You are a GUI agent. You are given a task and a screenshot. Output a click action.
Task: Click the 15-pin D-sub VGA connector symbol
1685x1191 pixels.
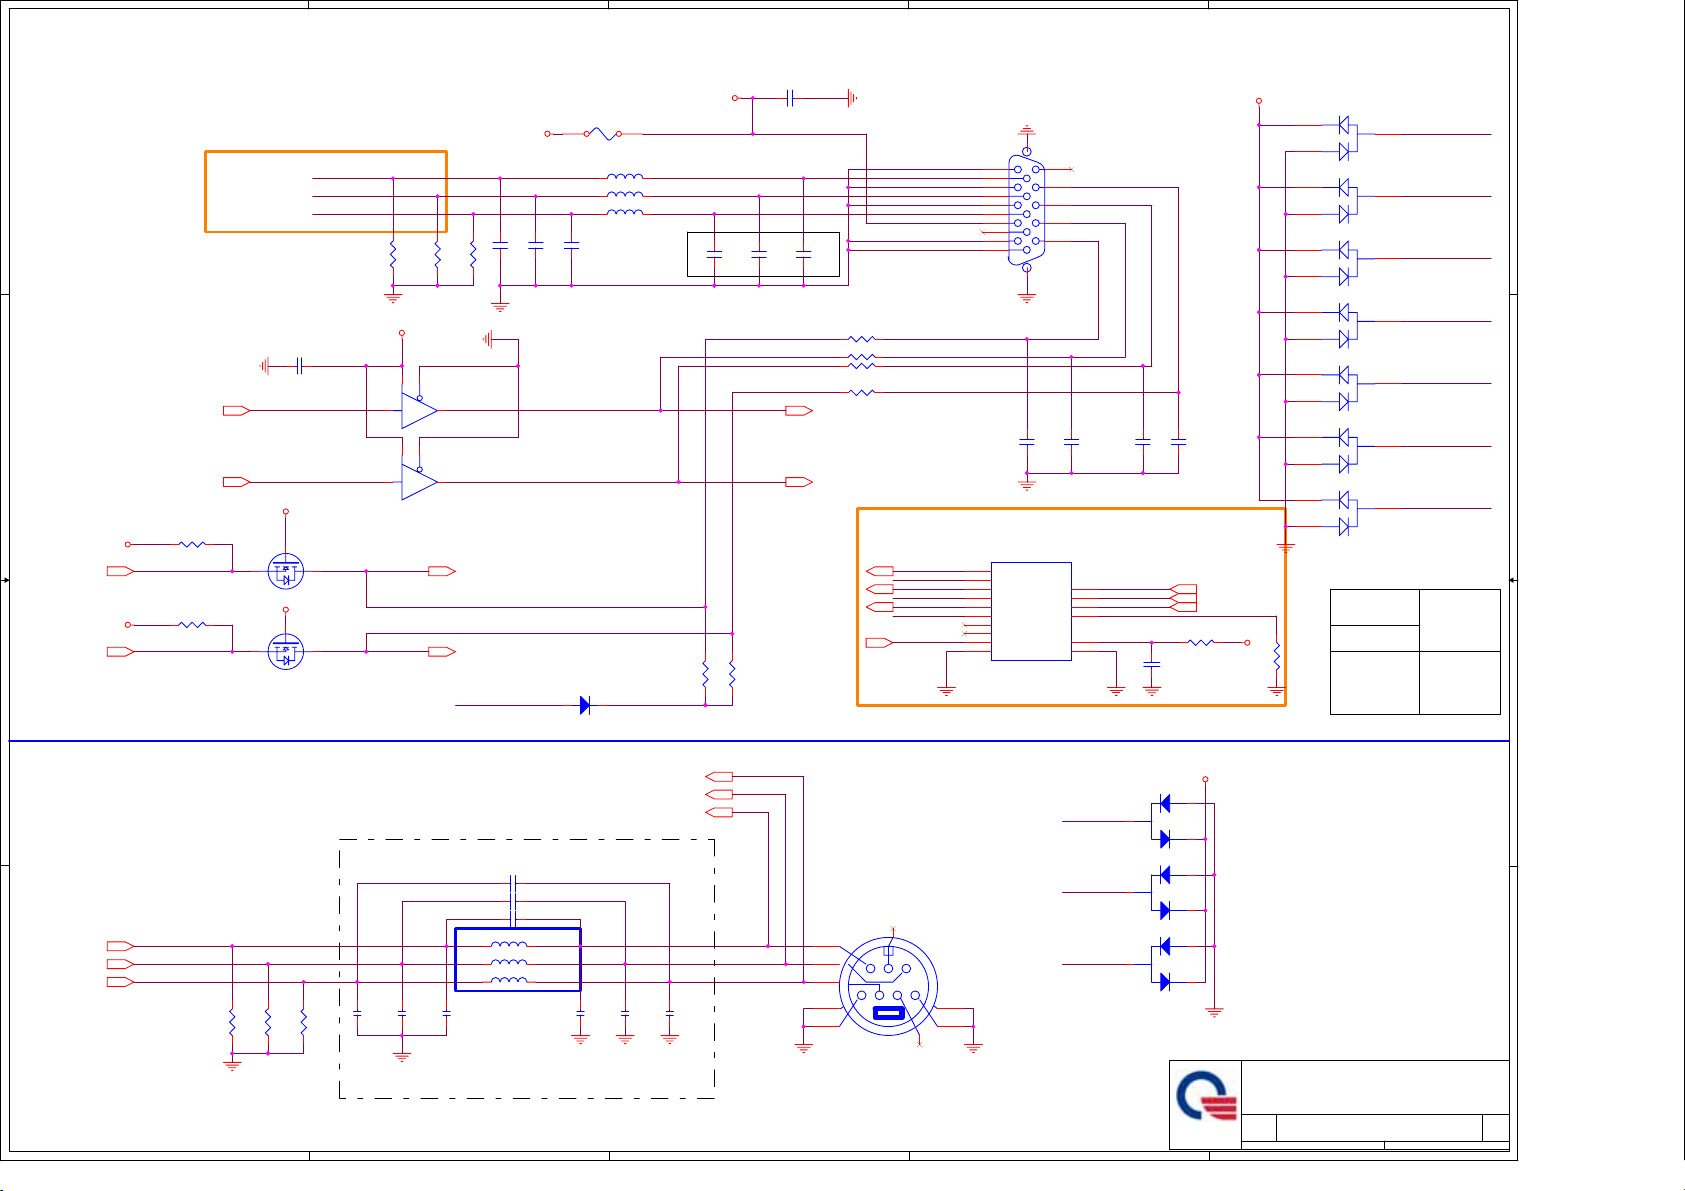click(x=1027, y=211)
